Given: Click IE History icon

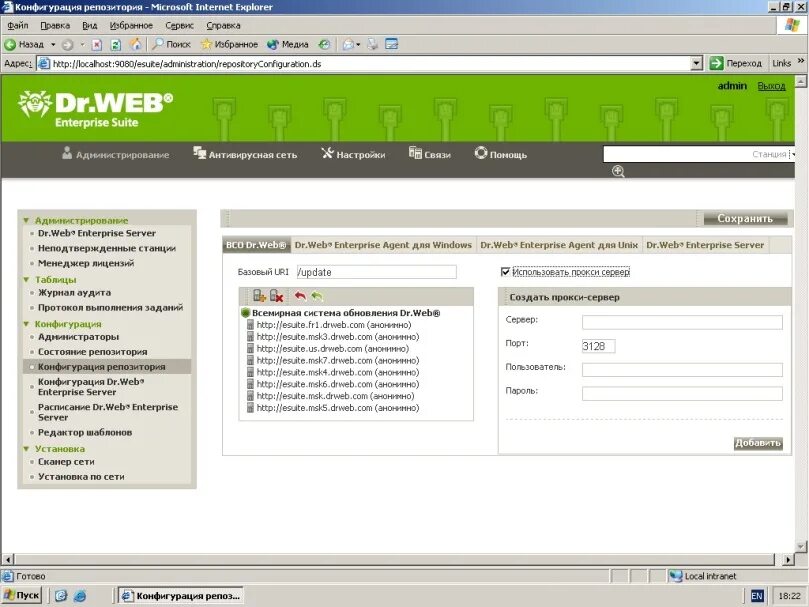Looking at the screenshot, I should pos(324,44).
